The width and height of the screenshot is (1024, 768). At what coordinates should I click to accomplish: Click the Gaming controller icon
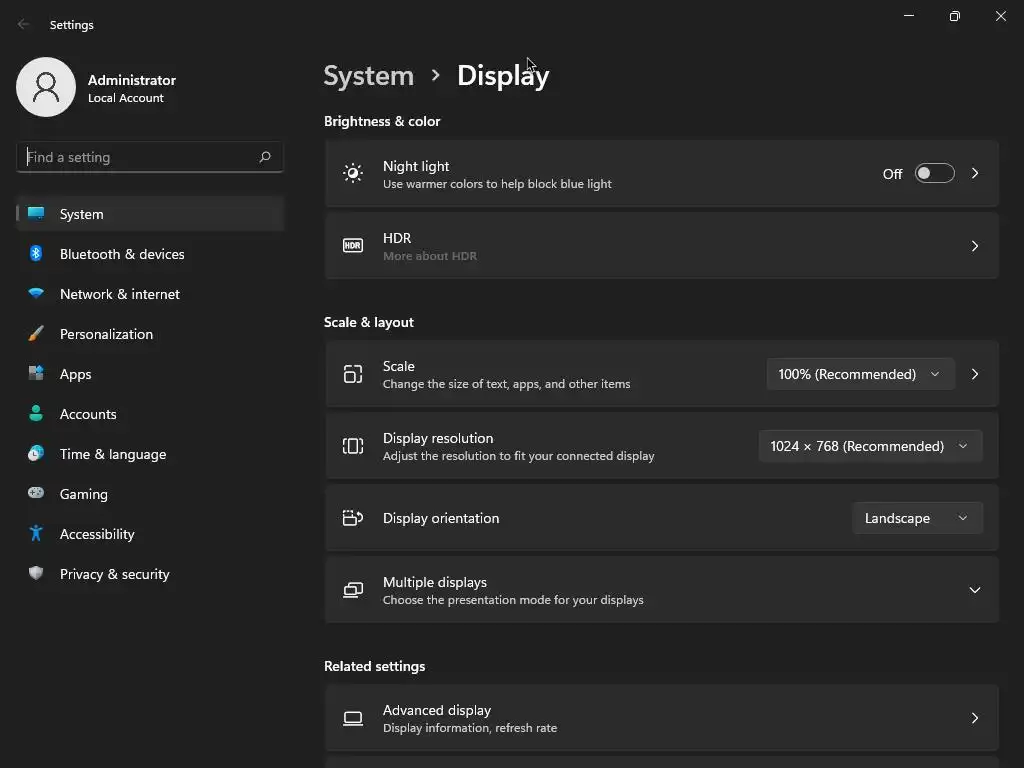(x=36, y=494)
